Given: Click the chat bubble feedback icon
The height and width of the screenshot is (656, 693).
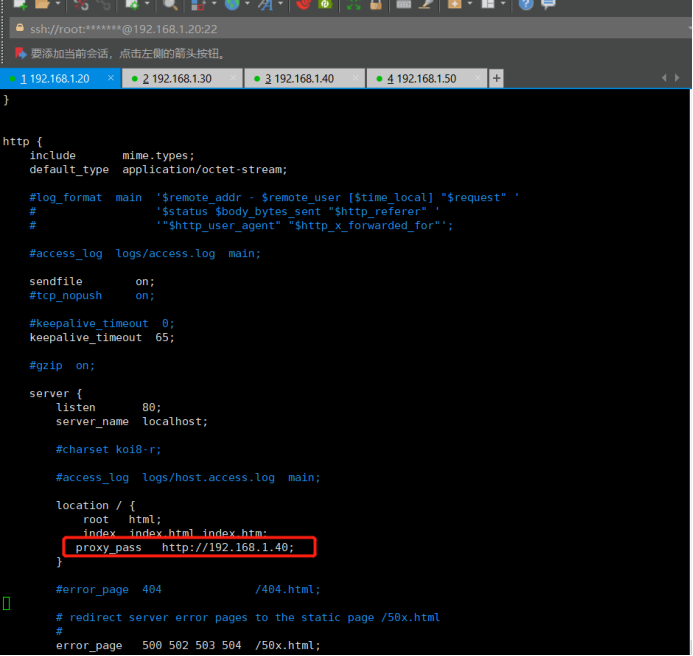Looking at the screenshot, I should [548, 4].
